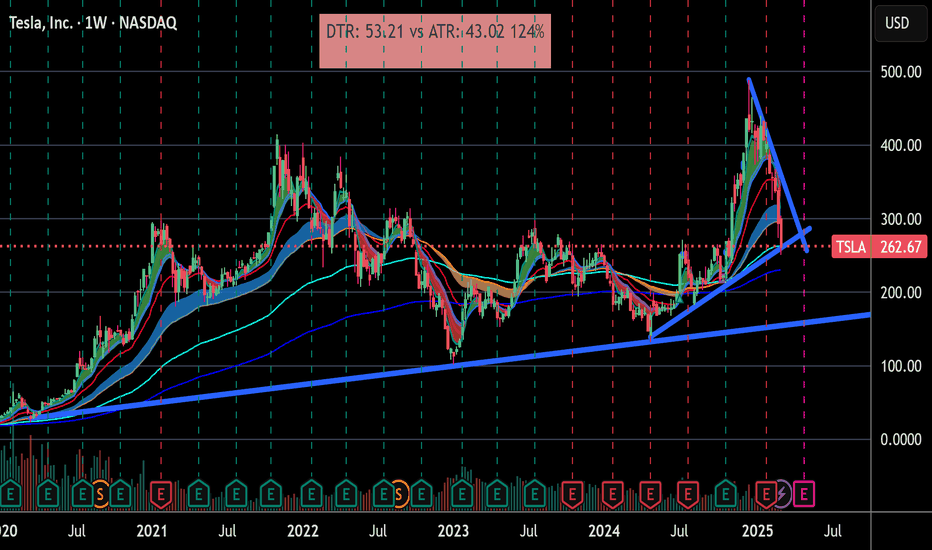932x550 pixels.
Task: Open the October 2021 green earnings marker
Action: [x=271, y=494]
